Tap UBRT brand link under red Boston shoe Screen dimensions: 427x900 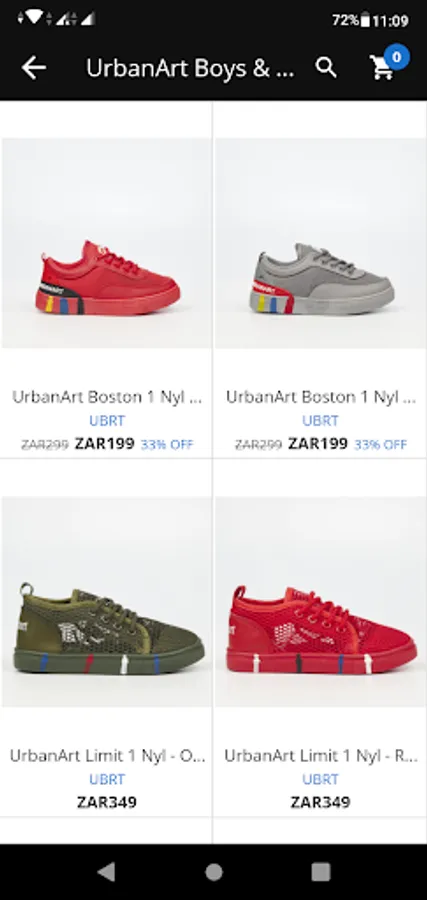point(107,421)
